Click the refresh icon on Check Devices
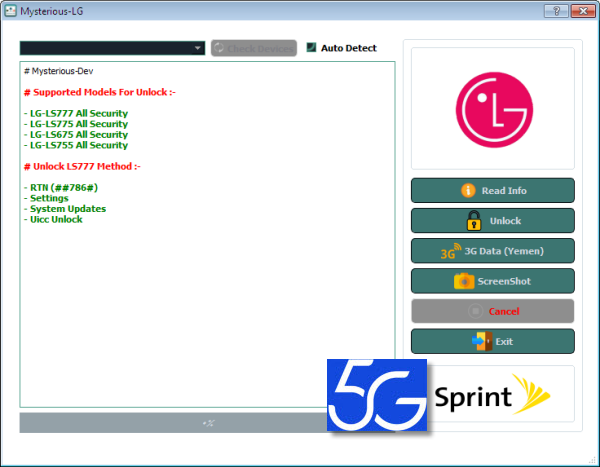The image size is (600, 467). [x=219, y=48]
